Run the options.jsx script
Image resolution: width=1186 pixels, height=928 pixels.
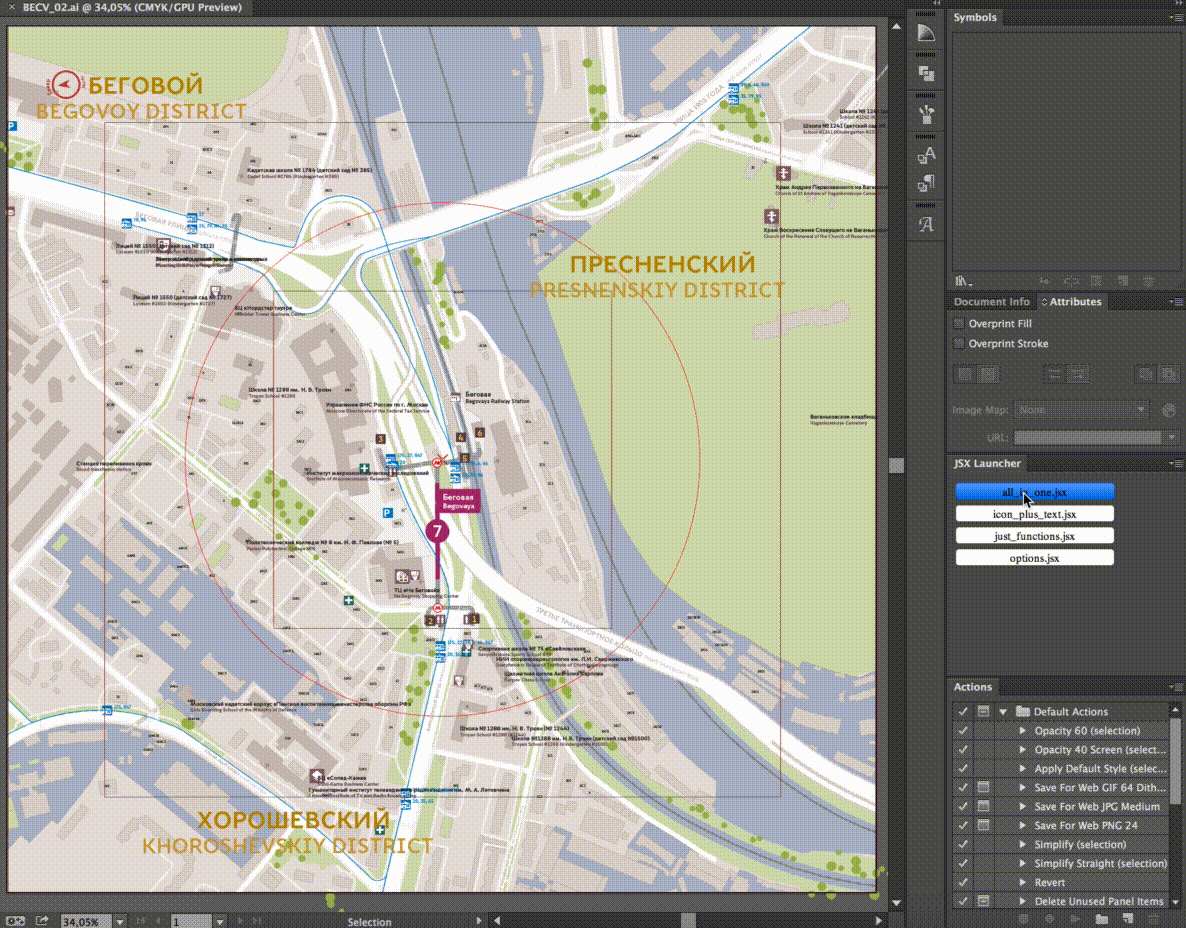click(1035, 558)
